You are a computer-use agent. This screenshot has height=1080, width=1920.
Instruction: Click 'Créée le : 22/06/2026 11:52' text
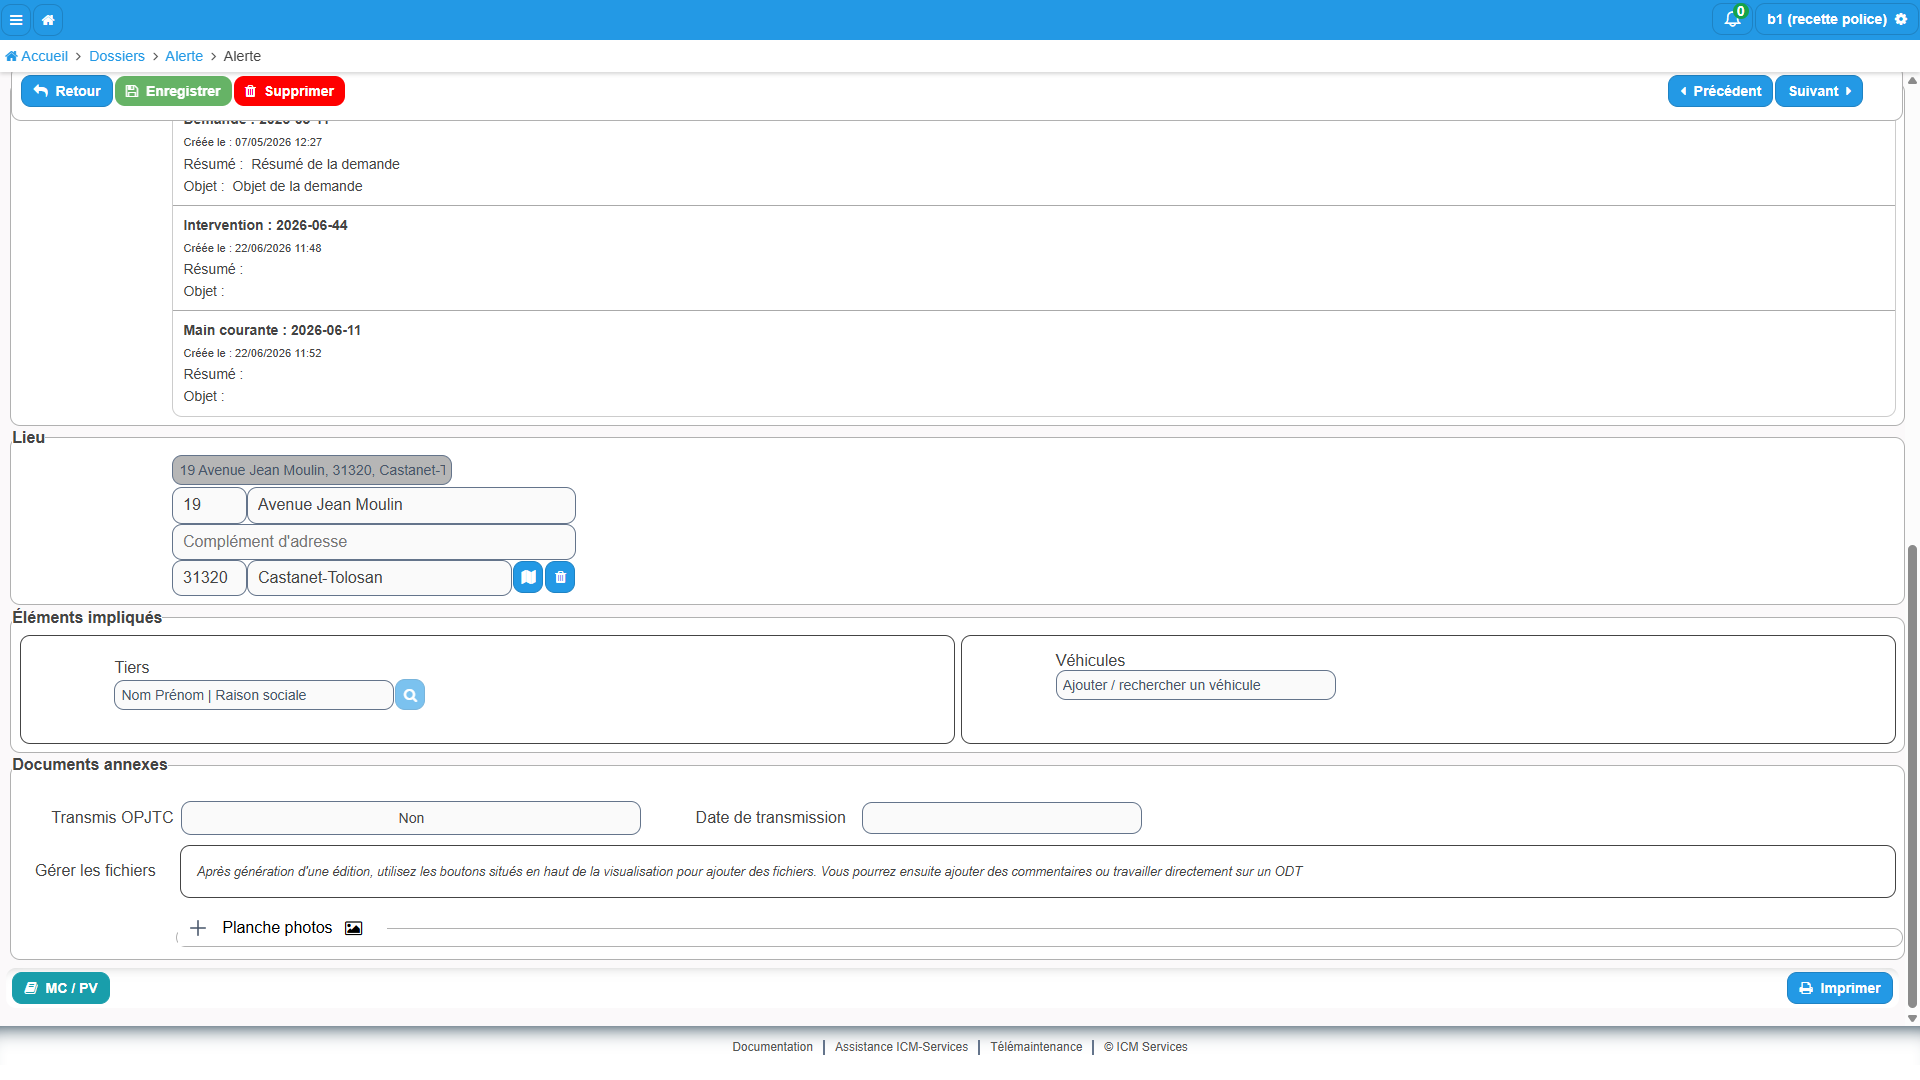252,353
